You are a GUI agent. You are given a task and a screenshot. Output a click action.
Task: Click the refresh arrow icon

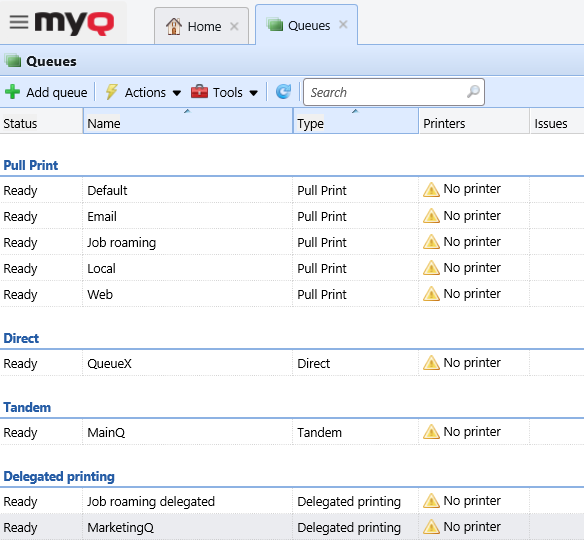283,92
